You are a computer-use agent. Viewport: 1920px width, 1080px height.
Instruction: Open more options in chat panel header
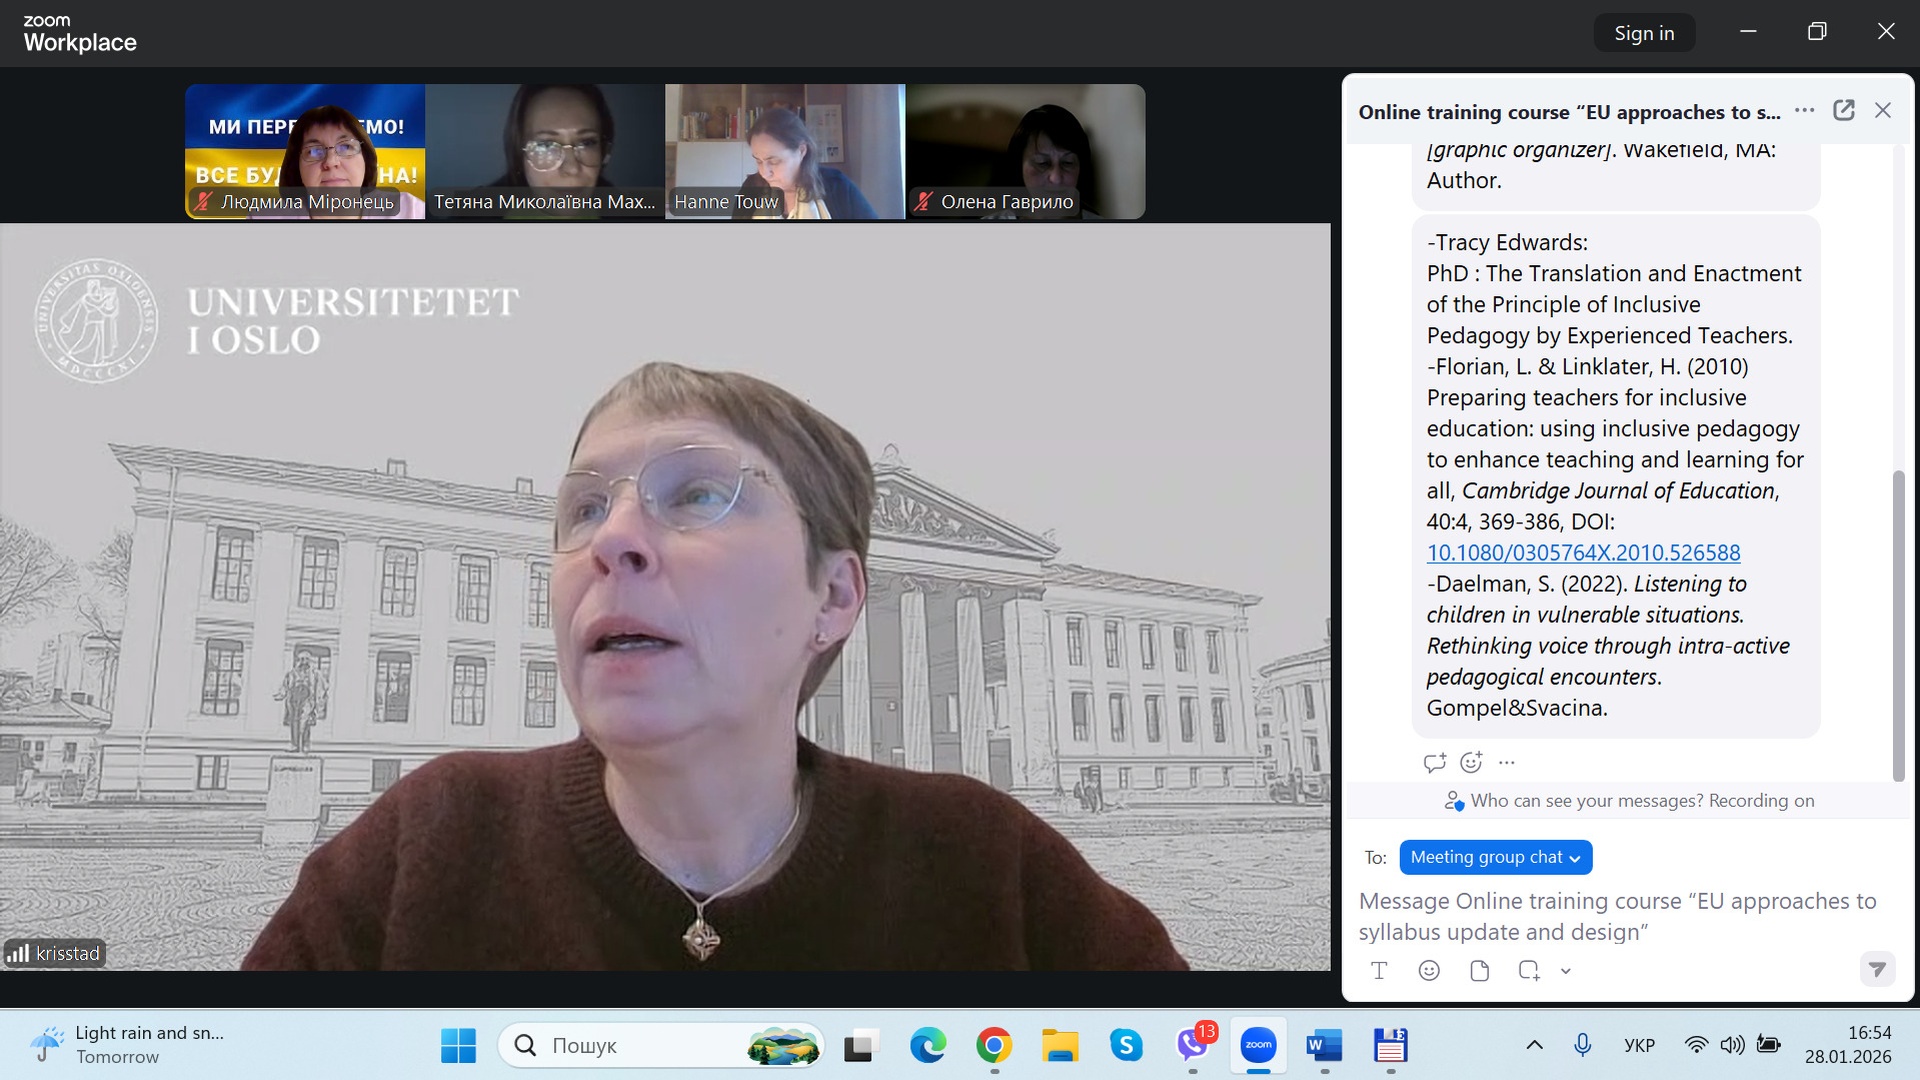point(1805,111)
